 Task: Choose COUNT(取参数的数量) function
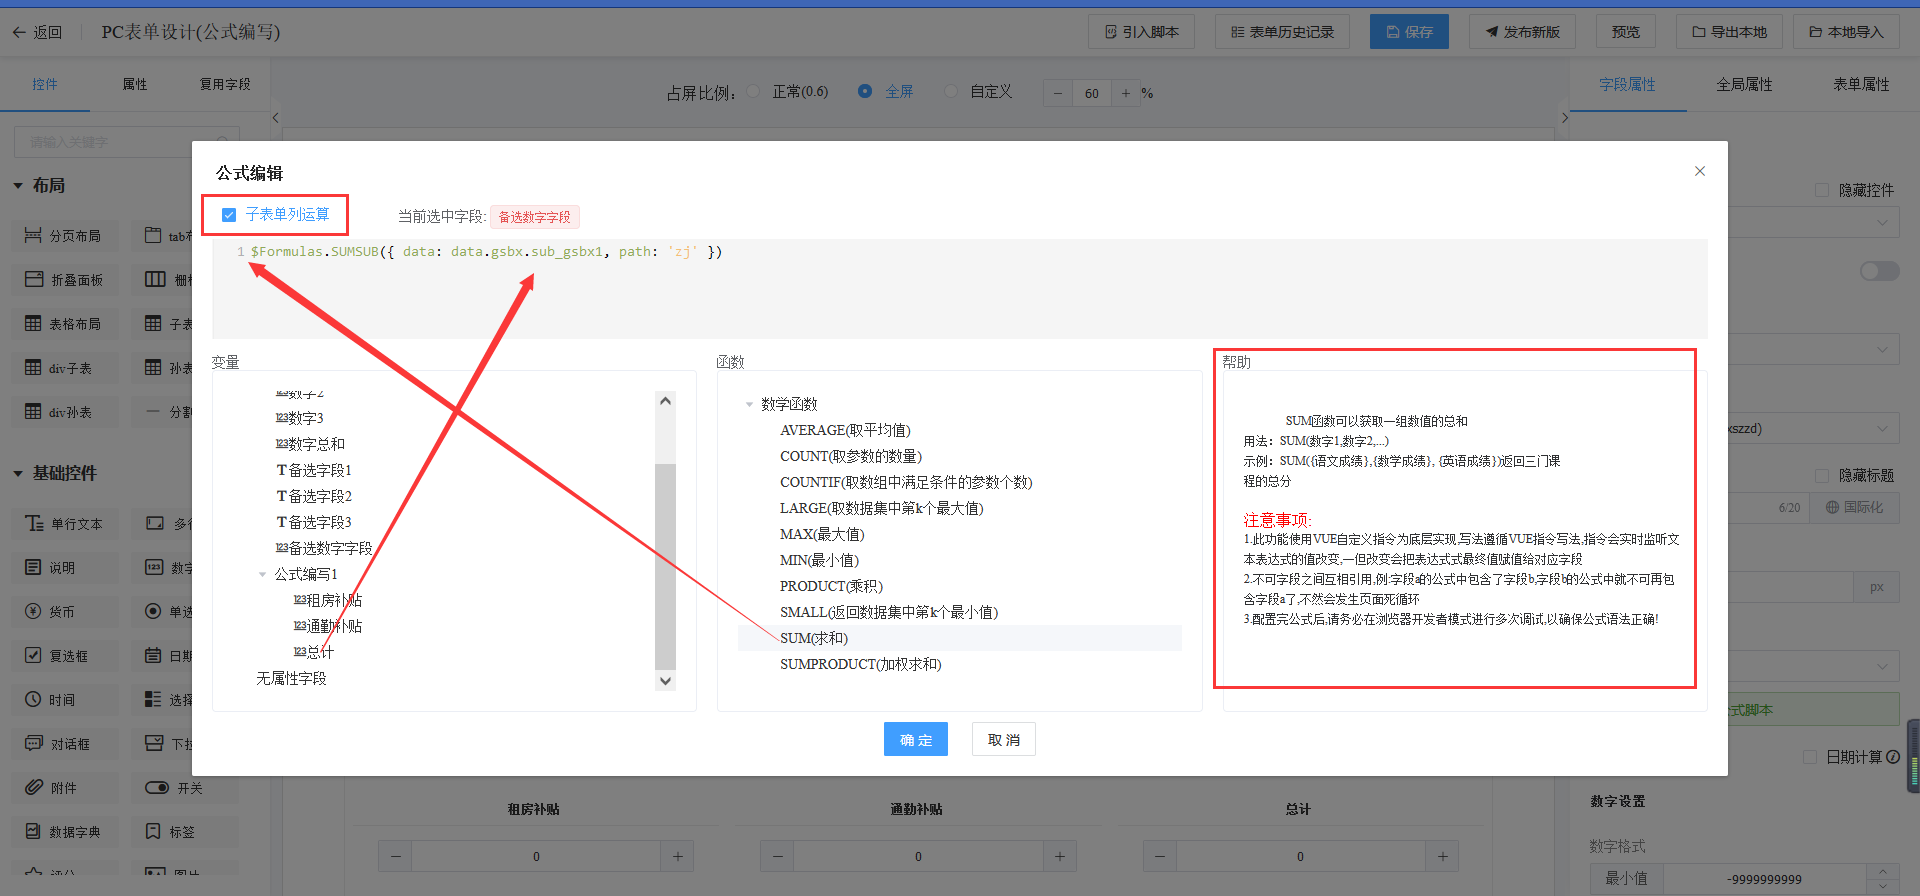[x=851, y=456]
